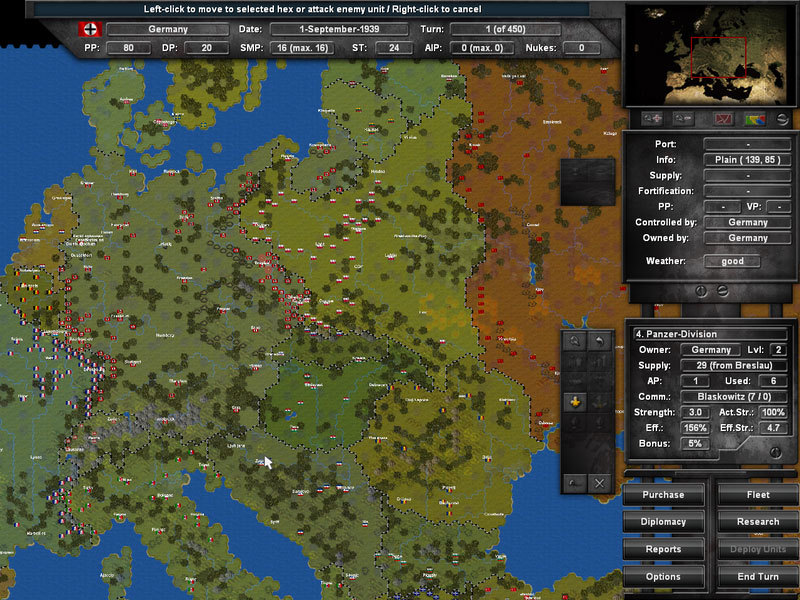The width and height of the screenshot is (800, 600).
Task: Click the Eff. value 156%
Action: coord(695,428)
